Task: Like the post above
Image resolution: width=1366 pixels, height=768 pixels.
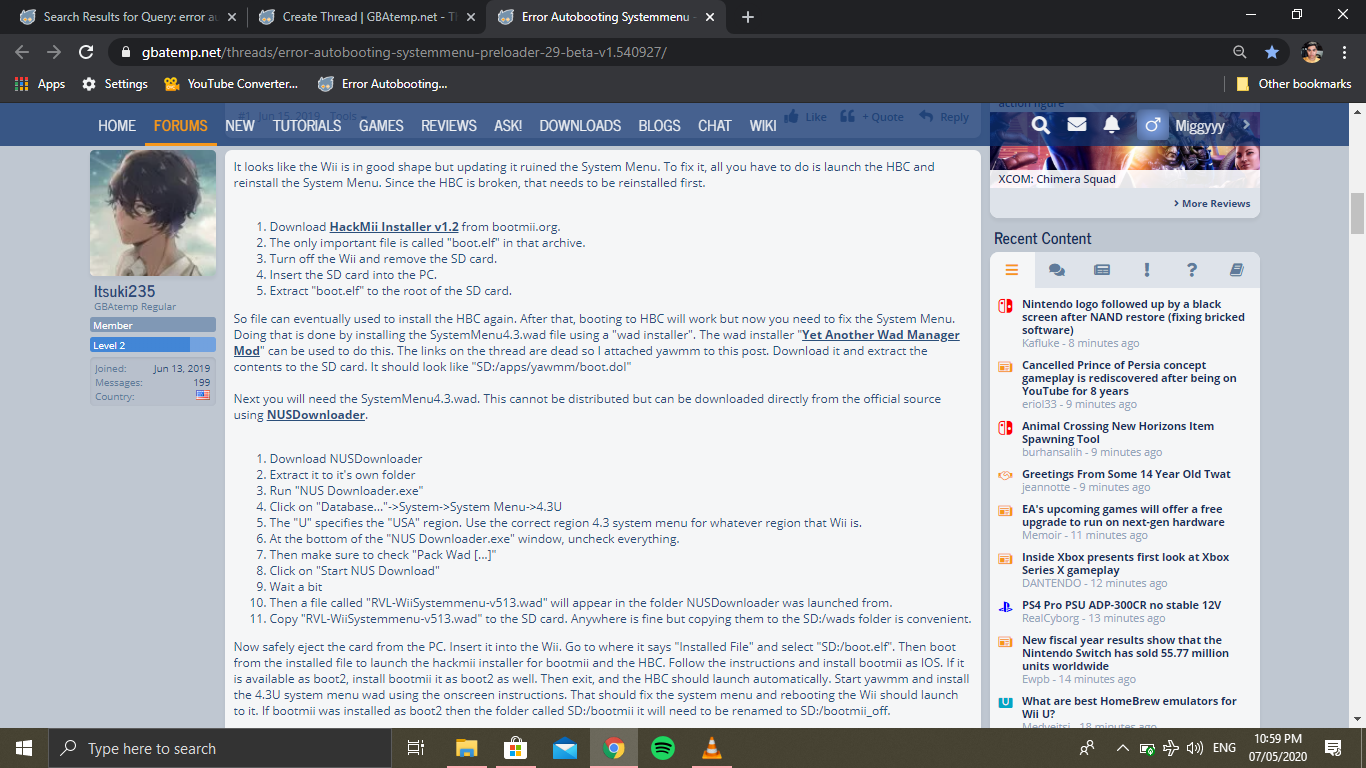Action: click(x=805, y=117)
